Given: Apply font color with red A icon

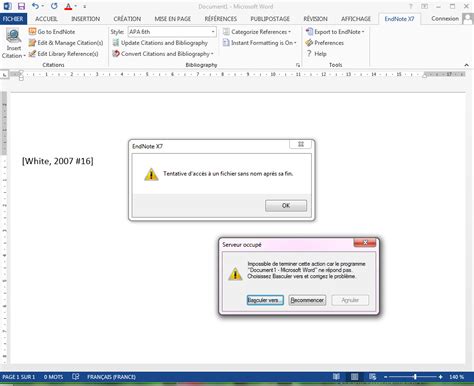Looking at the screenshot, I should [68, 6].
